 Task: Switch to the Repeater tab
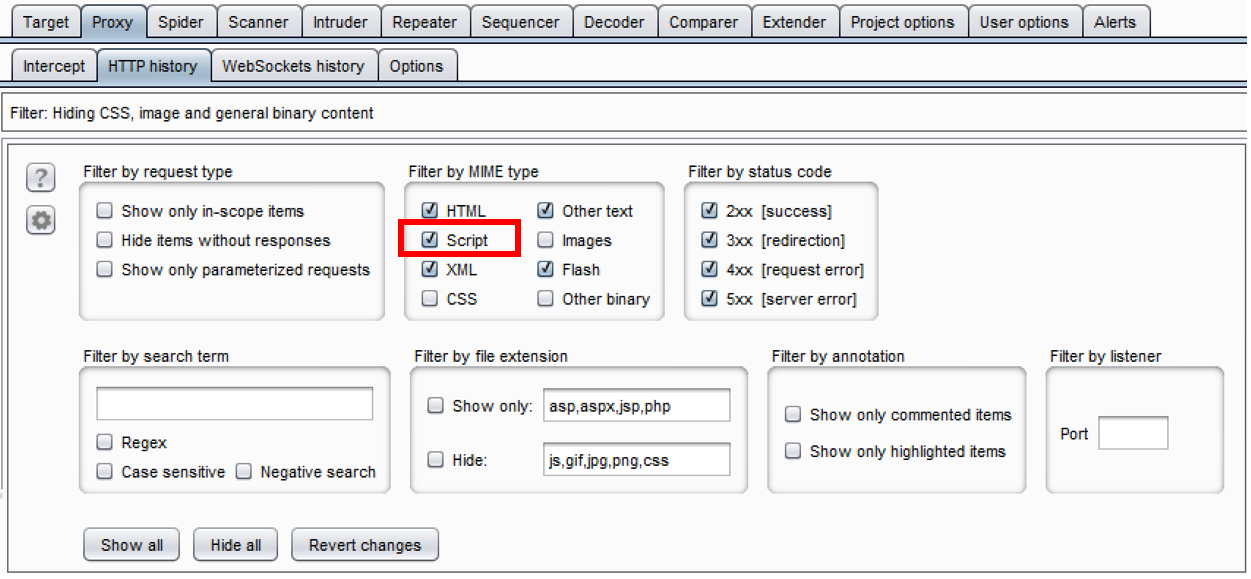click(425, 22)
